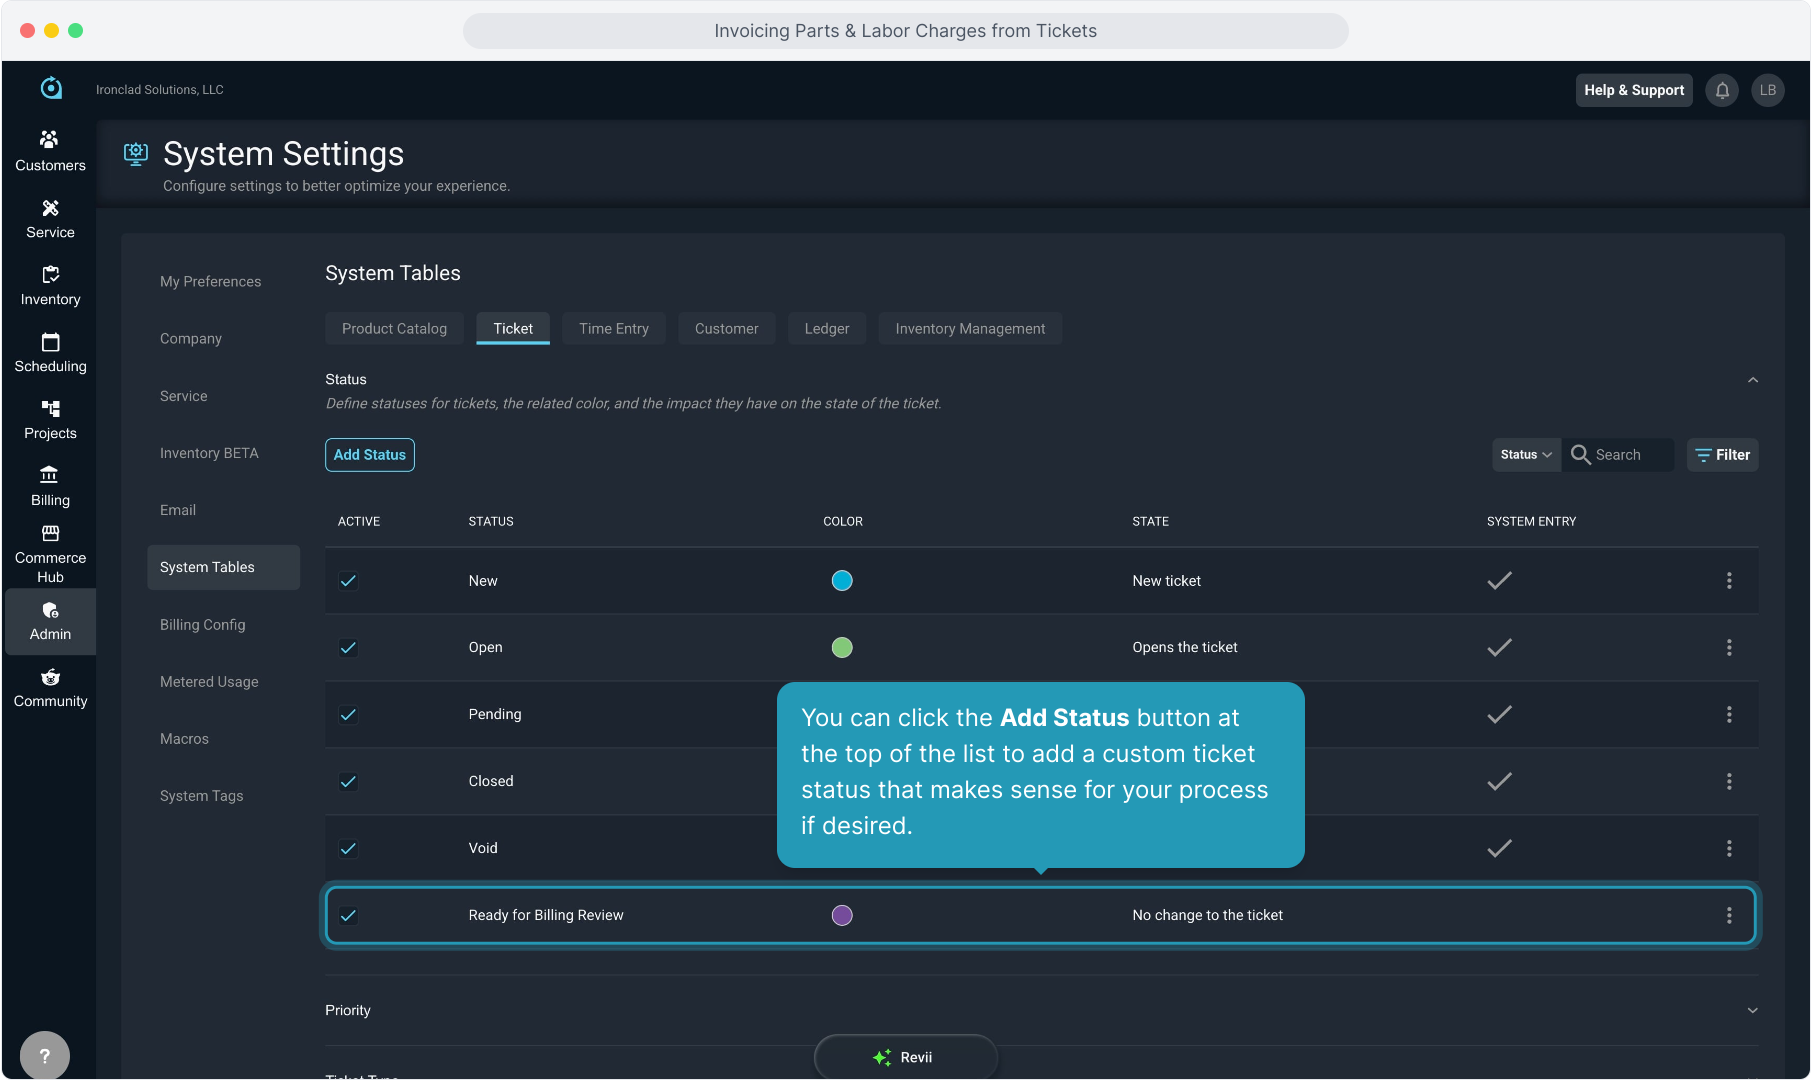Click the status Search input field
1812x1080 pixels.
tap(1630, 455)
